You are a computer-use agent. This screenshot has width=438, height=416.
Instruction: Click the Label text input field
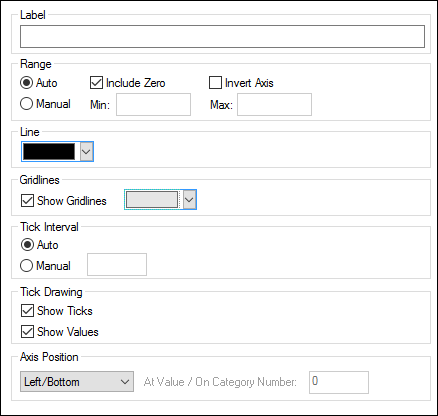click(222, 36)
